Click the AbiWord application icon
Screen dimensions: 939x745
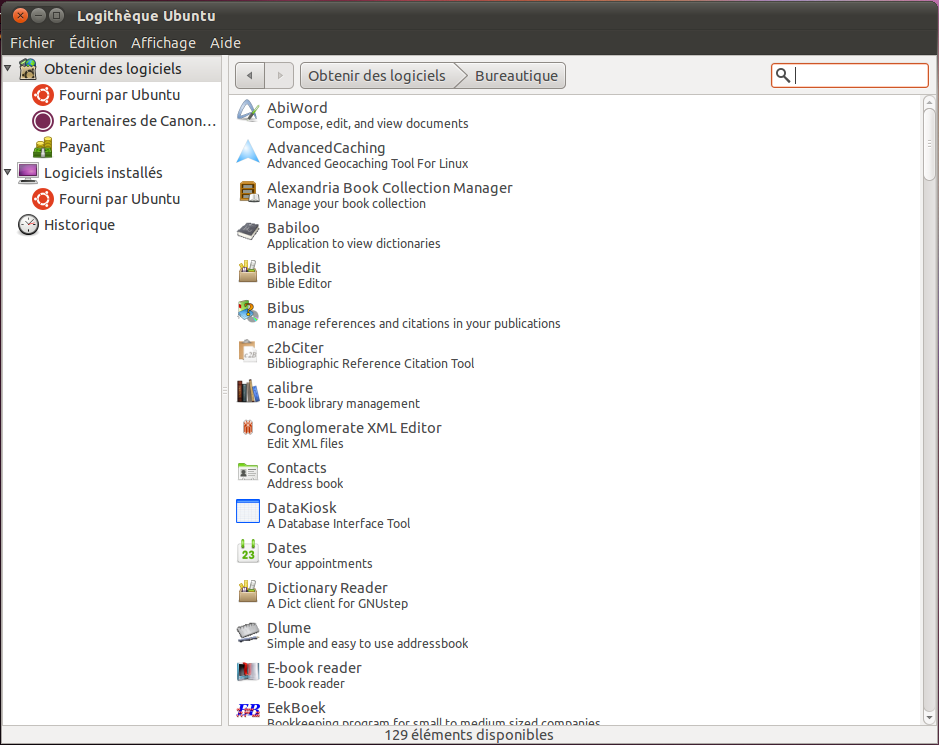pyautogui.click(x=248, y=111)
